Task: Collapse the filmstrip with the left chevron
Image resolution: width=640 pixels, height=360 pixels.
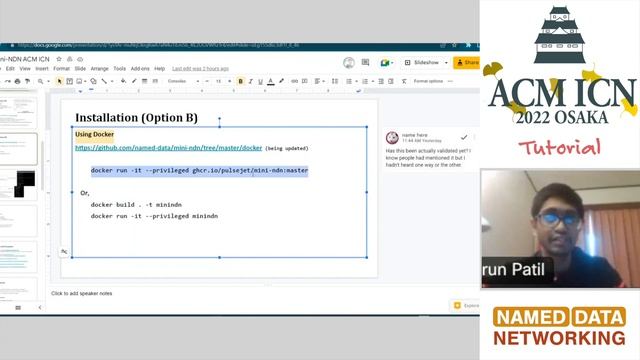Action: (40, 307)
